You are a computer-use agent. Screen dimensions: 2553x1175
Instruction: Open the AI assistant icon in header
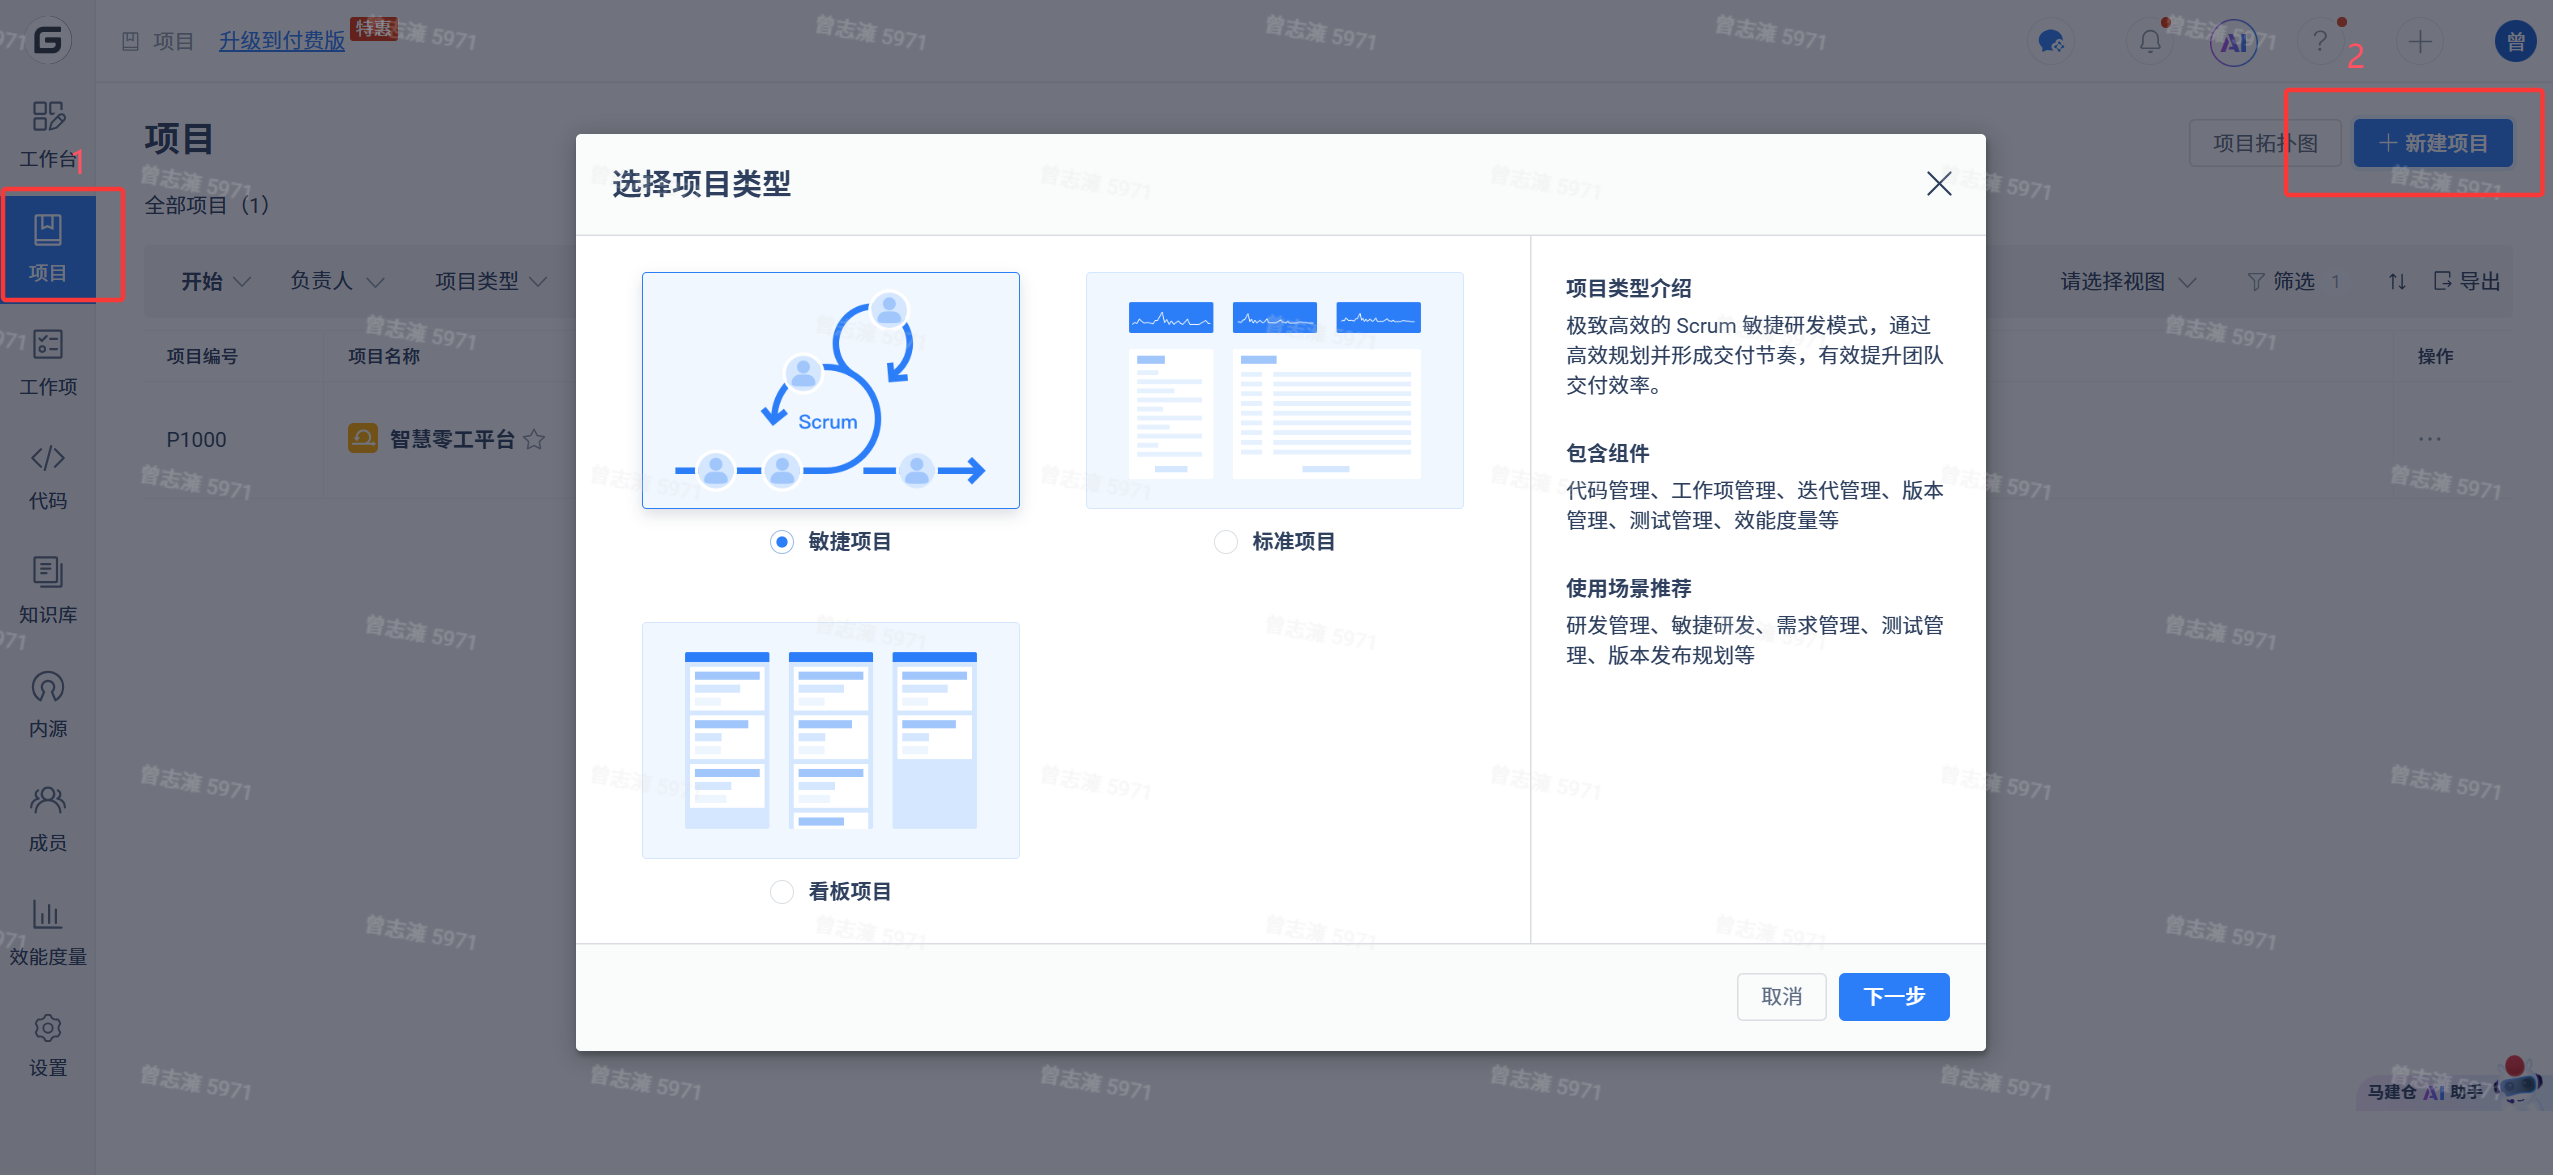tap(2233, 42)
